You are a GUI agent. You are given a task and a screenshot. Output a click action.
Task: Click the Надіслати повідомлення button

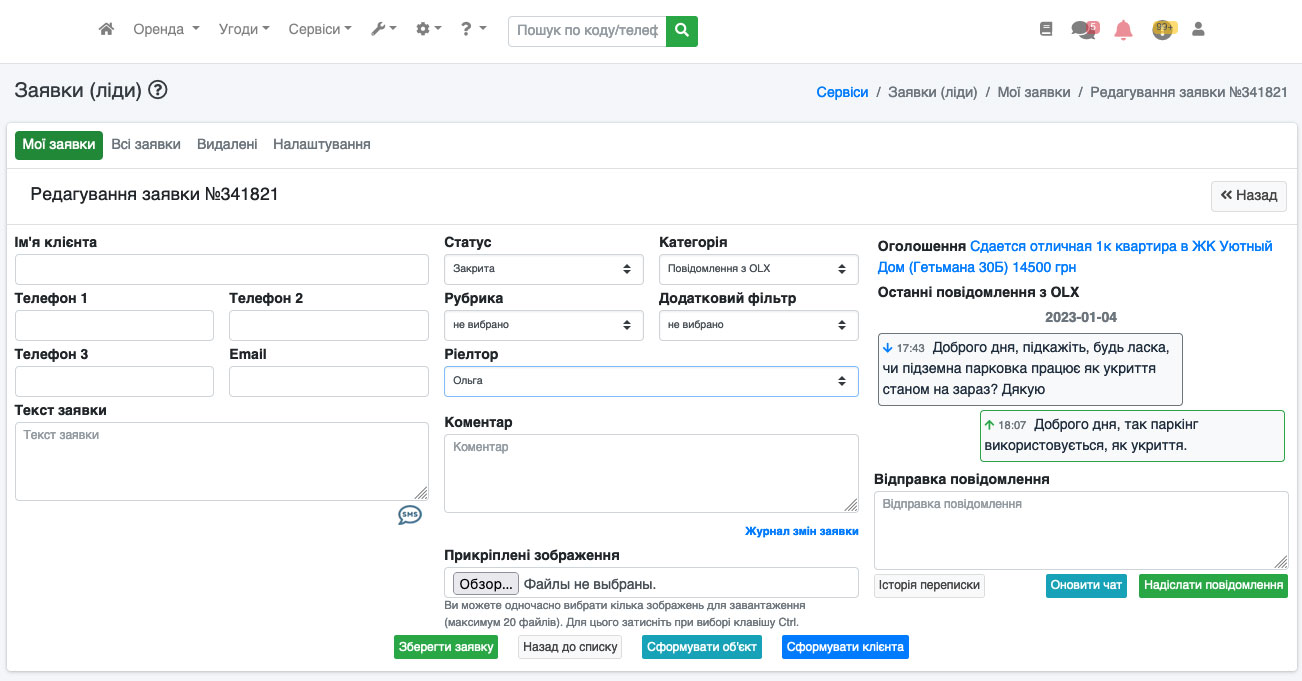click(x=1213, y=586)
